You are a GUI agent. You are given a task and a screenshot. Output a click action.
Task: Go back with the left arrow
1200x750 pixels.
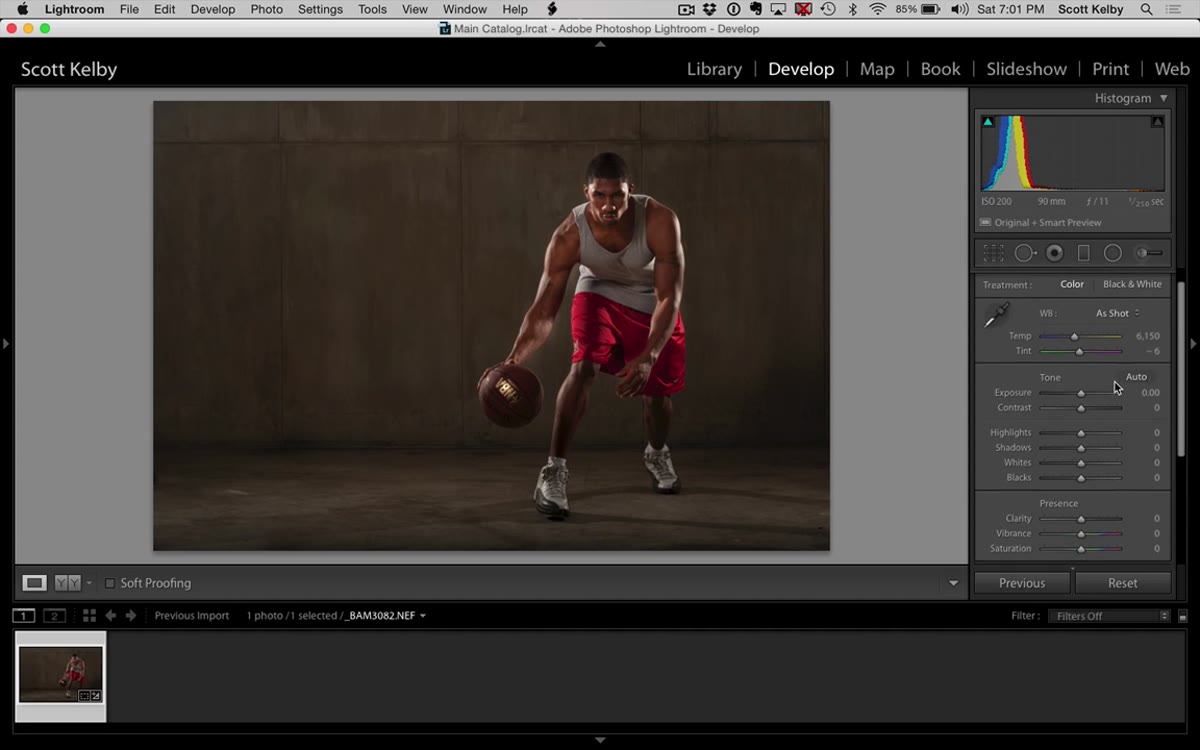111,616
